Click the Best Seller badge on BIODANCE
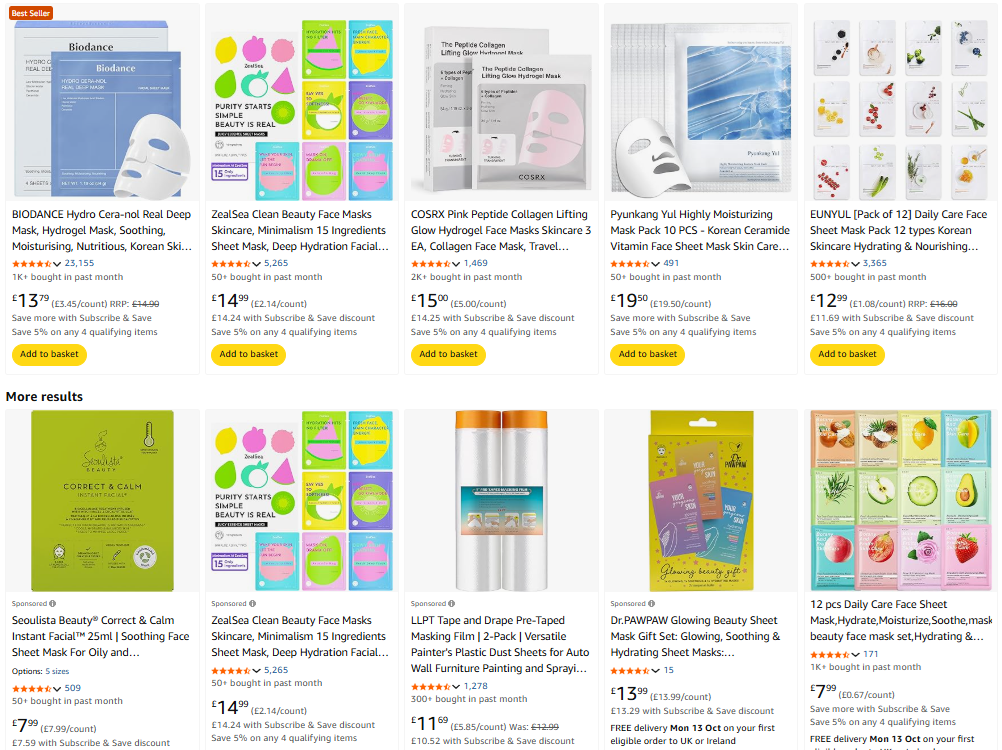The image size is (1002, 750). pos(30,13)
